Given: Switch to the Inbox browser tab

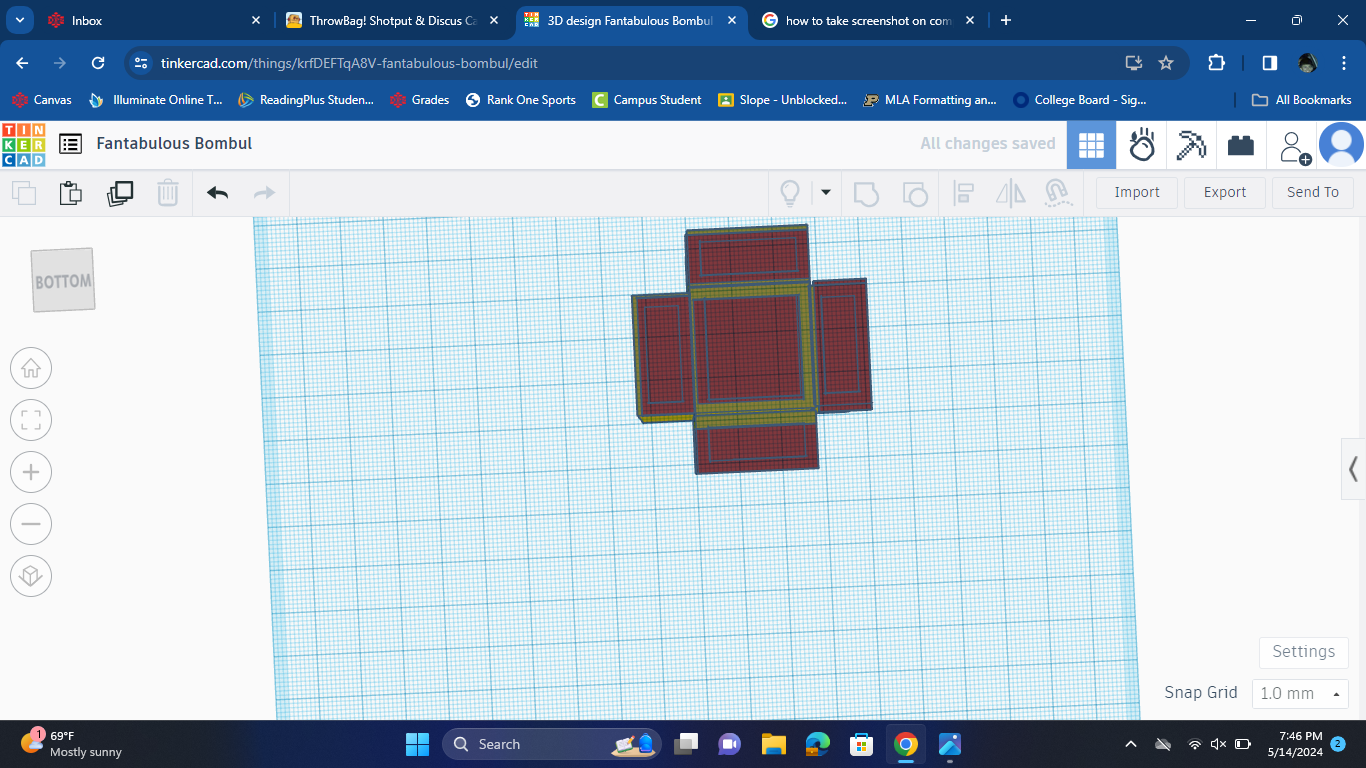Looking at the screenshot, I should 155,20.
